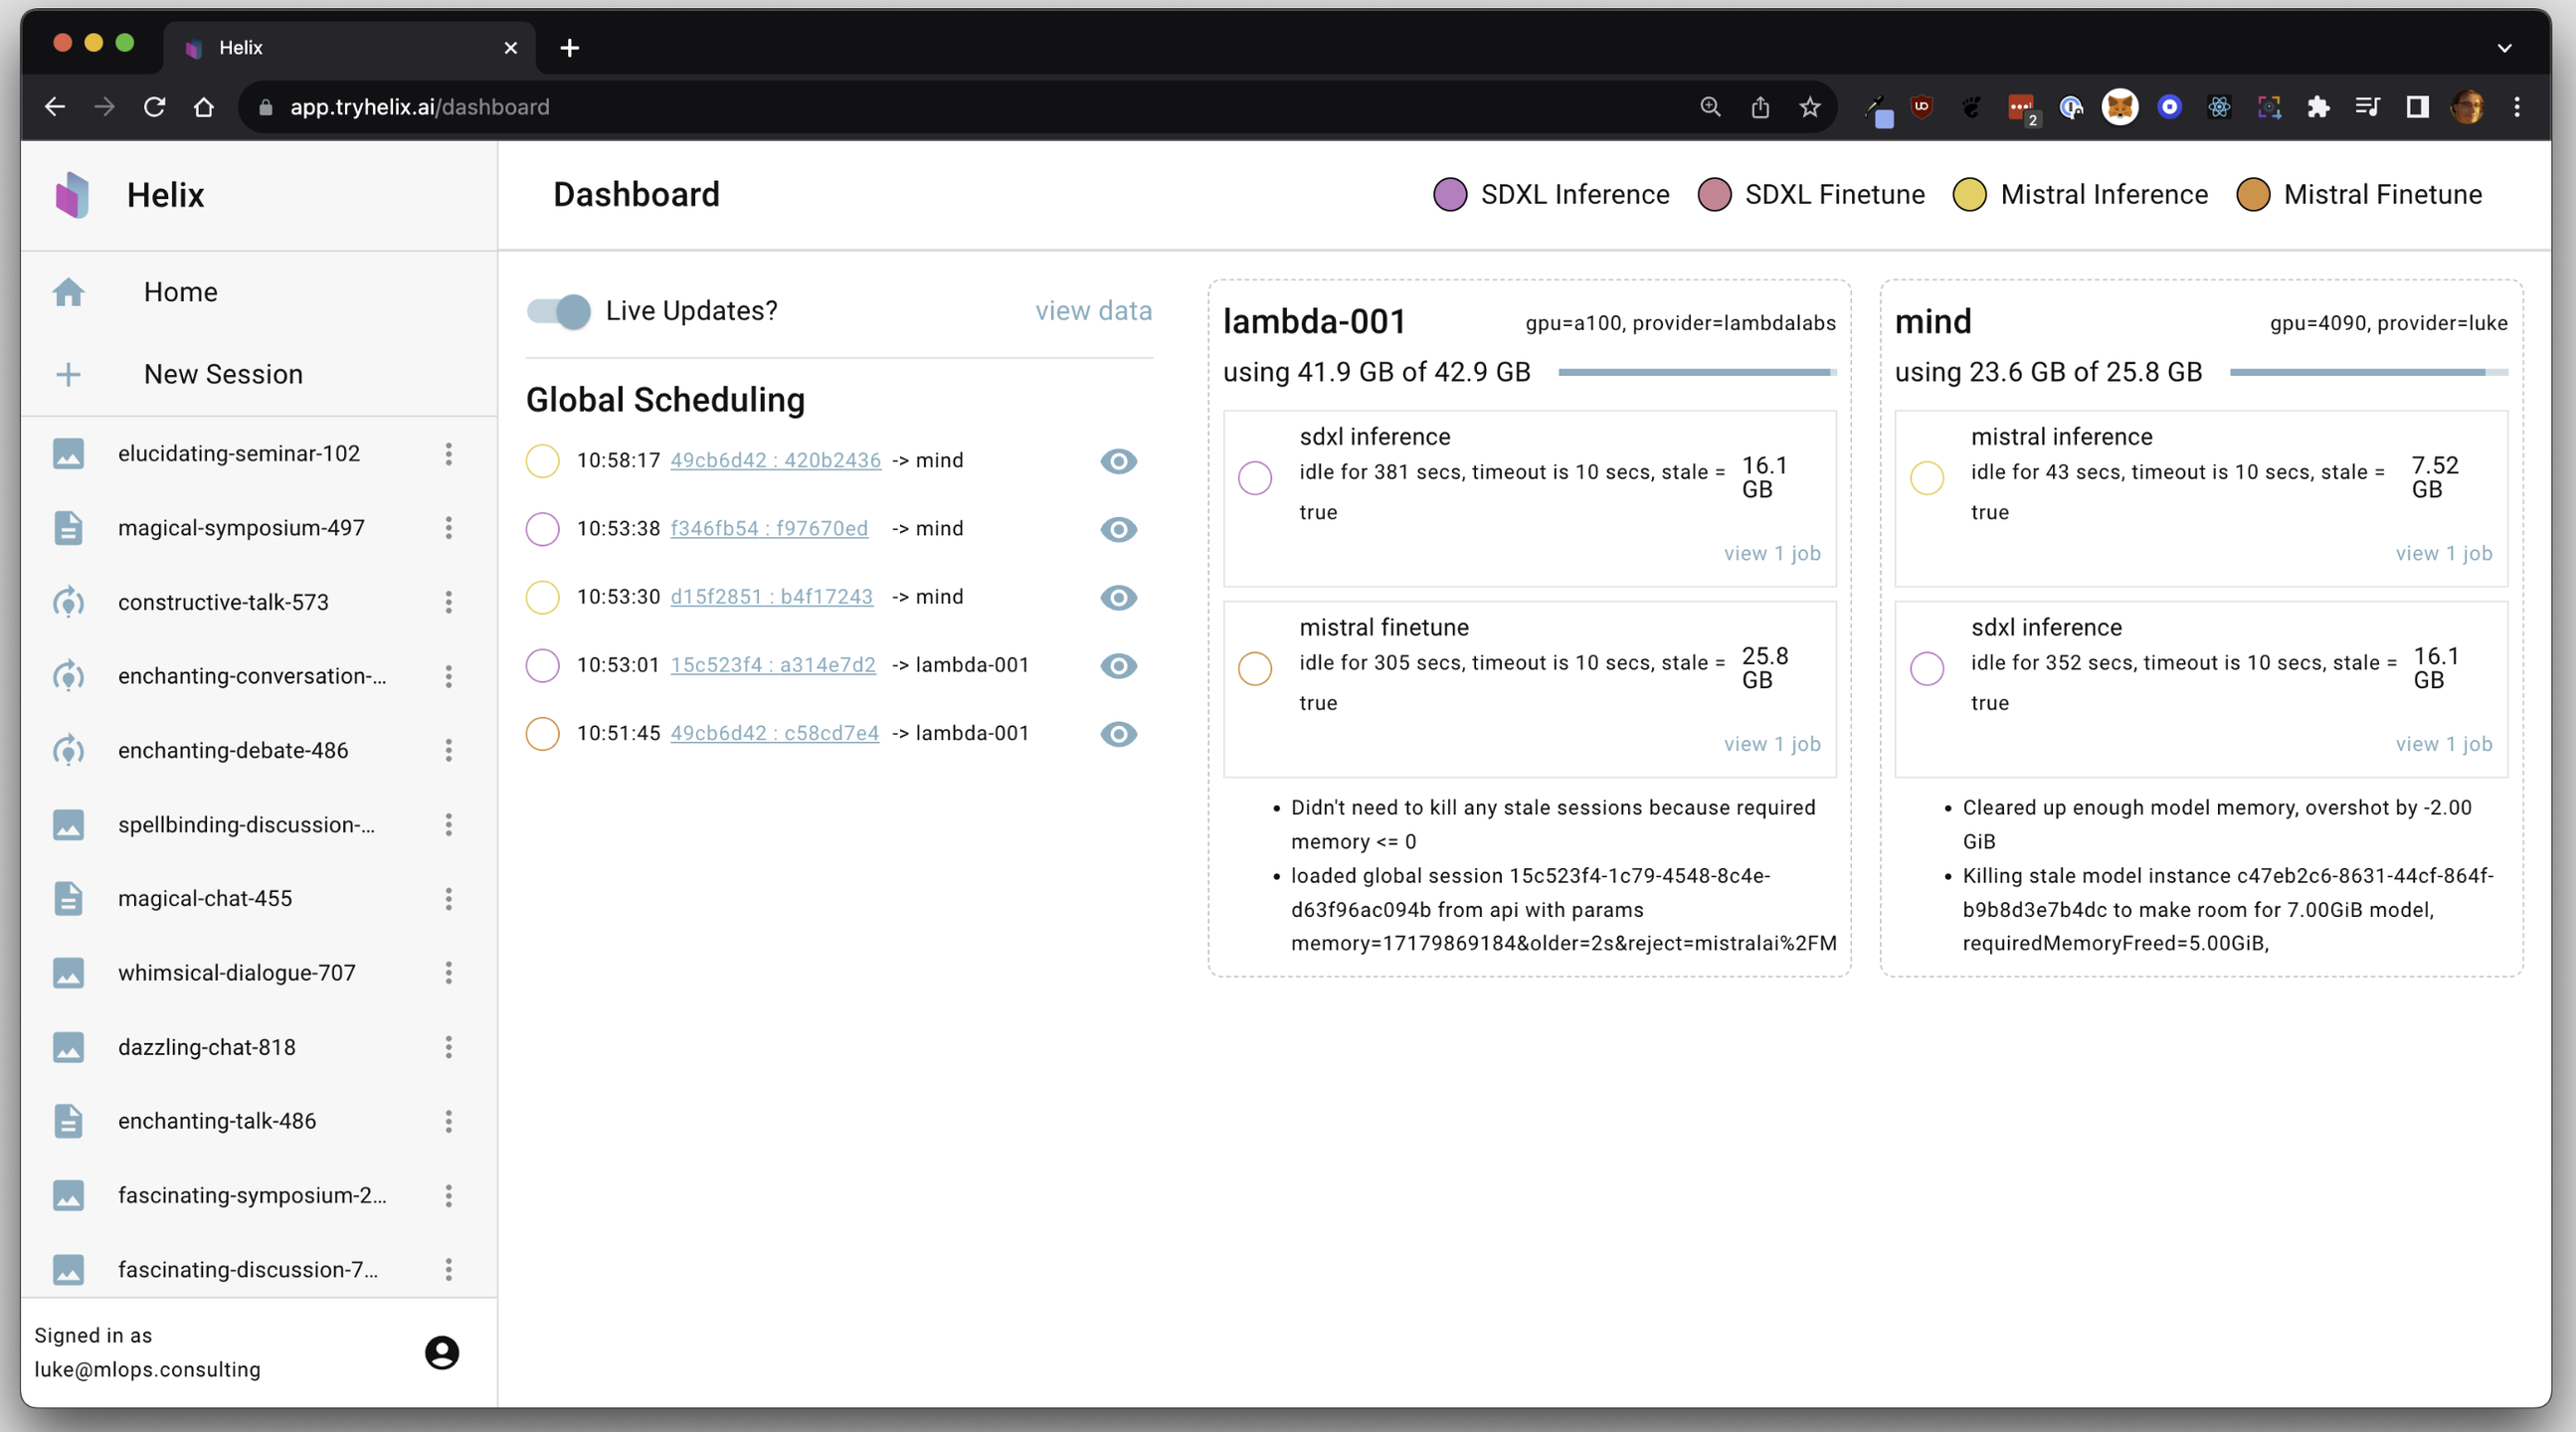
Task: Click the eye icon for 10:58:17 entry
Action: [1118, 461]
